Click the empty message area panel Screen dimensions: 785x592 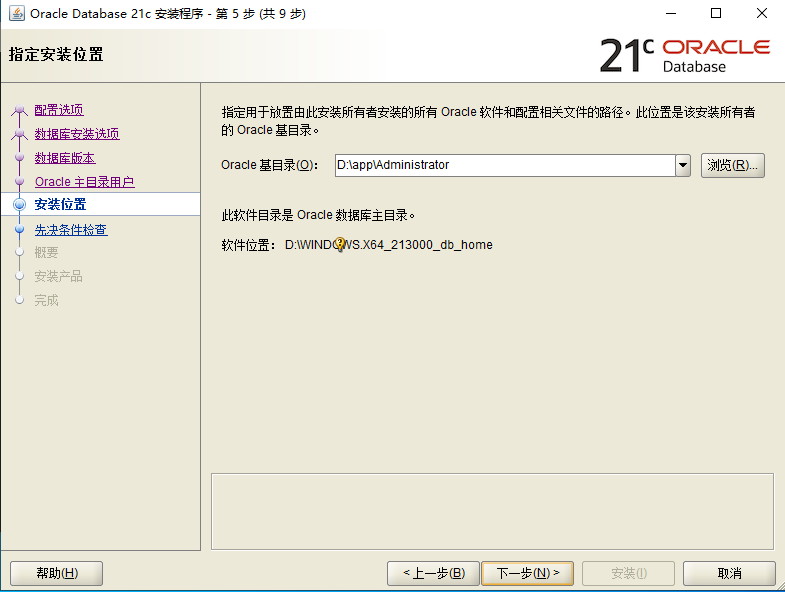493,511
